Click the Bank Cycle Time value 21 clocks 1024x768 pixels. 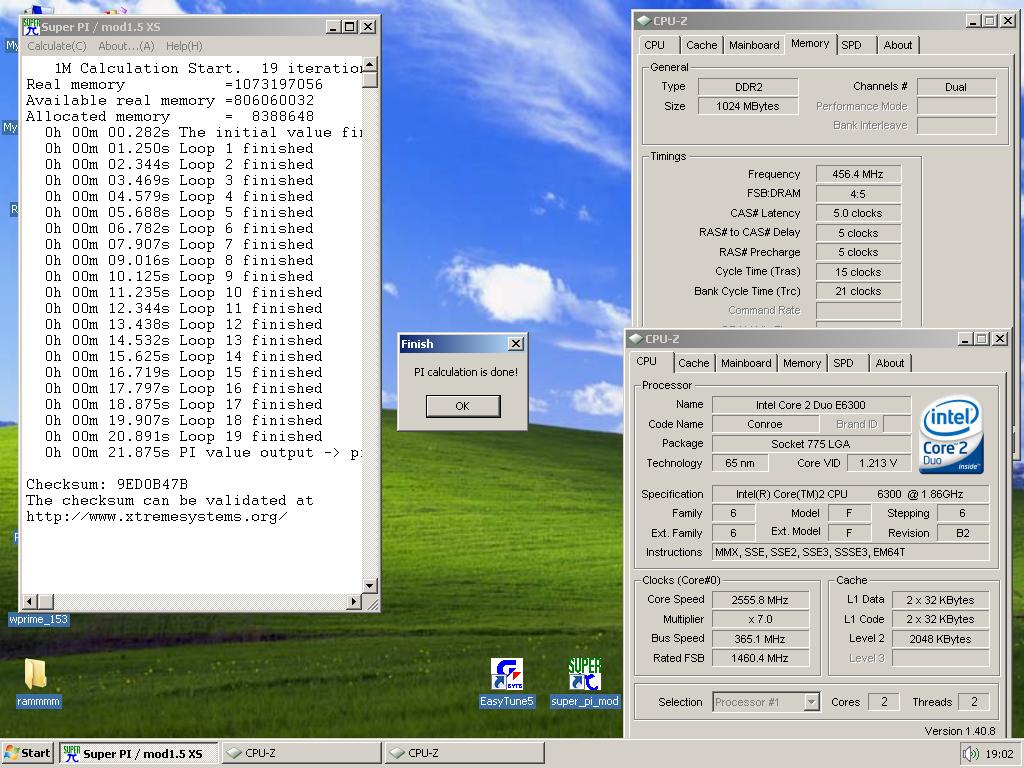pyautogui.click(x=858, y=291)
